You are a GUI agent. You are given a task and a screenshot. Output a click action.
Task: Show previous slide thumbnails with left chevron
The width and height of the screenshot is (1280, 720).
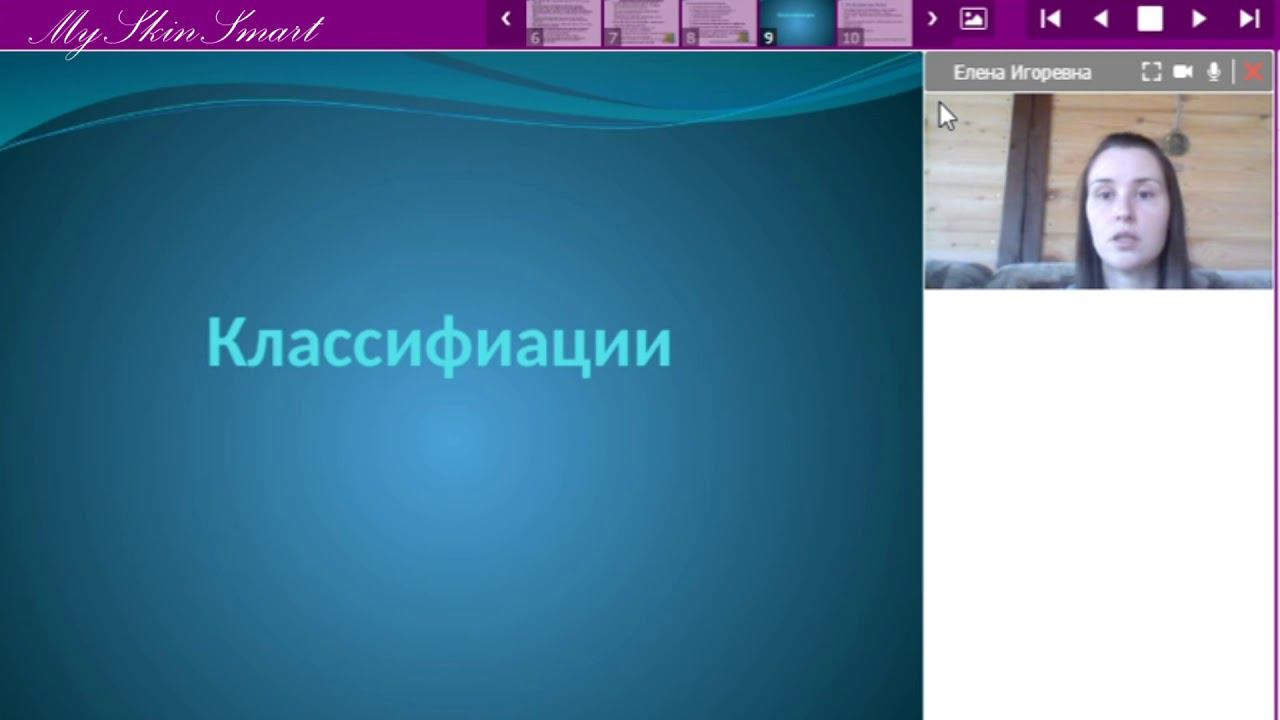[x=506, y=18]
